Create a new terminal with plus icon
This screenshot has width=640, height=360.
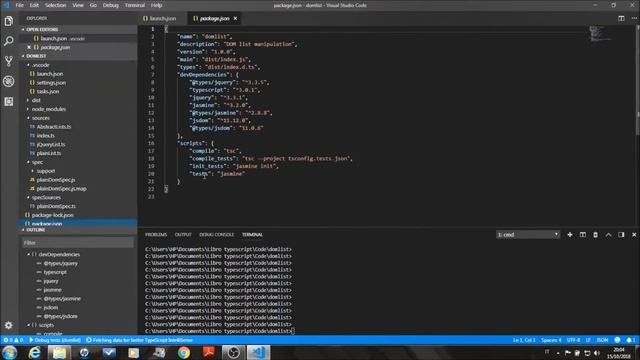pyautogui.click(x=570, y=235)
